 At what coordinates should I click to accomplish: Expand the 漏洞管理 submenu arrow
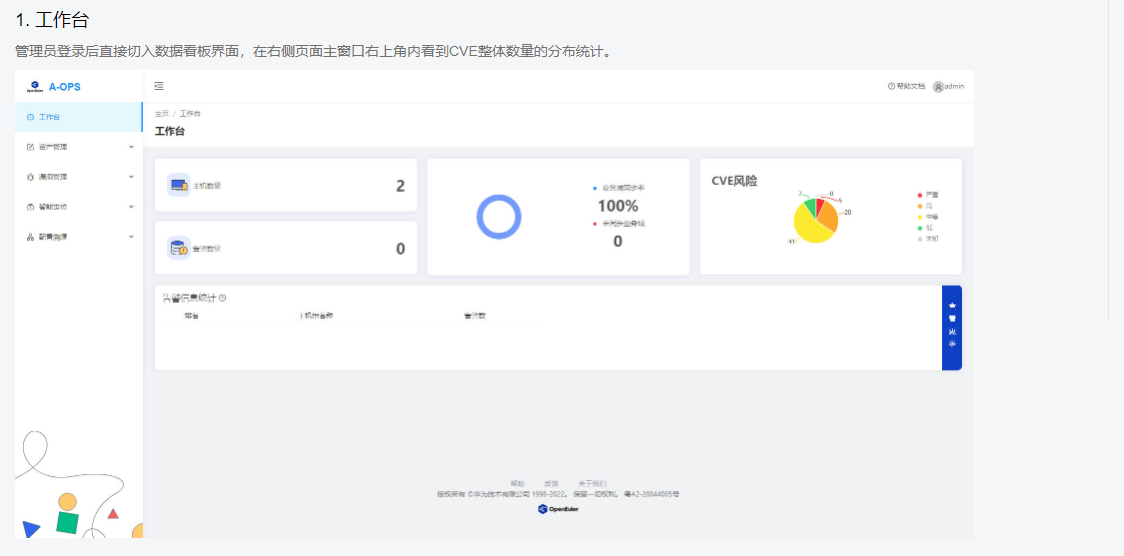tap(131, 177)
